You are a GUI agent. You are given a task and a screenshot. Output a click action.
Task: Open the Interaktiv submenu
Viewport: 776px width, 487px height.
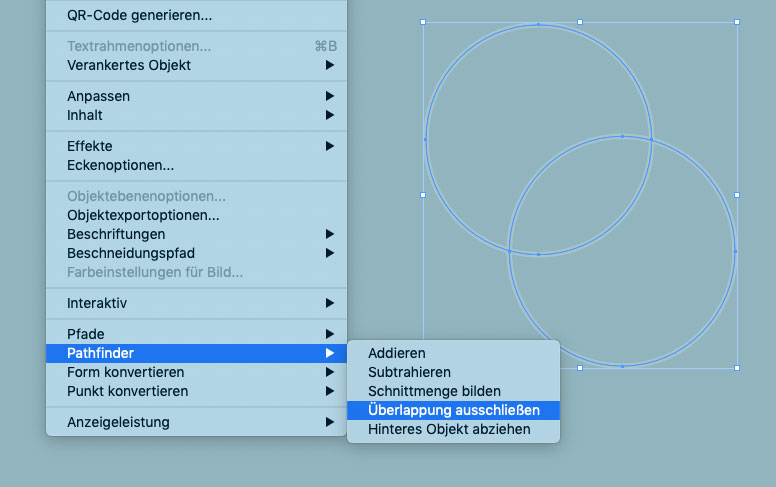[x=196, y=303]
